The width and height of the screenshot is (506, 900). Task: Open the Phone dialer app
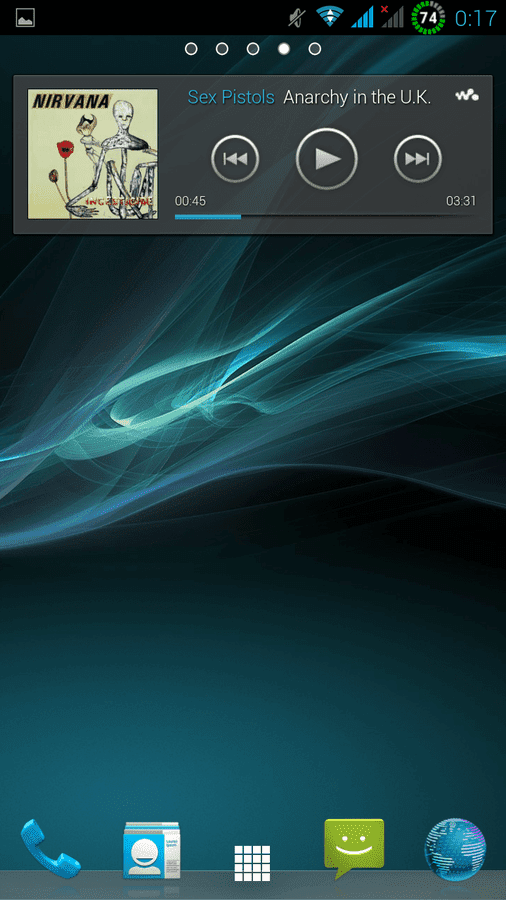[50, 847]
